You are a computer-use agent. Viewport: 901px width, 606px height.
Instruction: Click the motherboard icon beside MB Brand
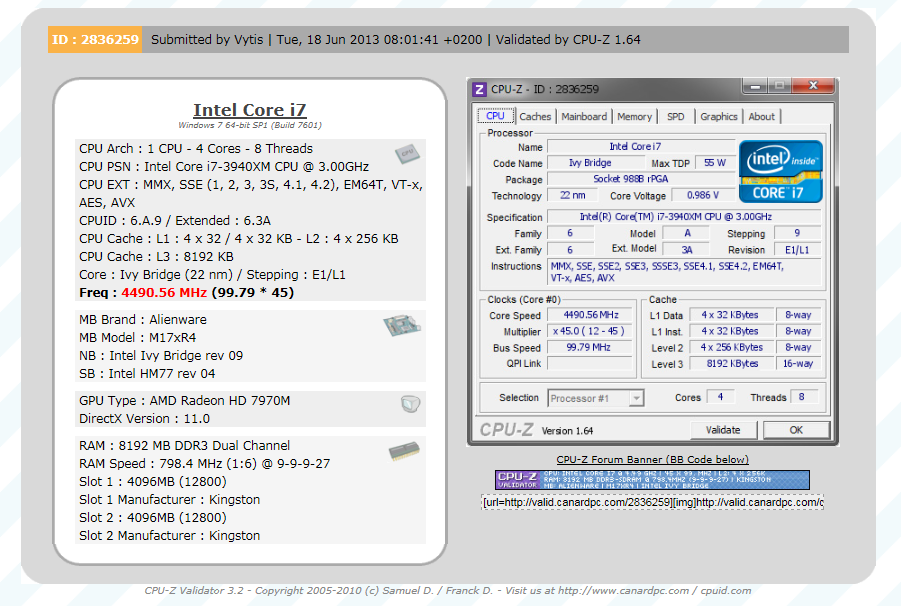(x=402, y=325)
